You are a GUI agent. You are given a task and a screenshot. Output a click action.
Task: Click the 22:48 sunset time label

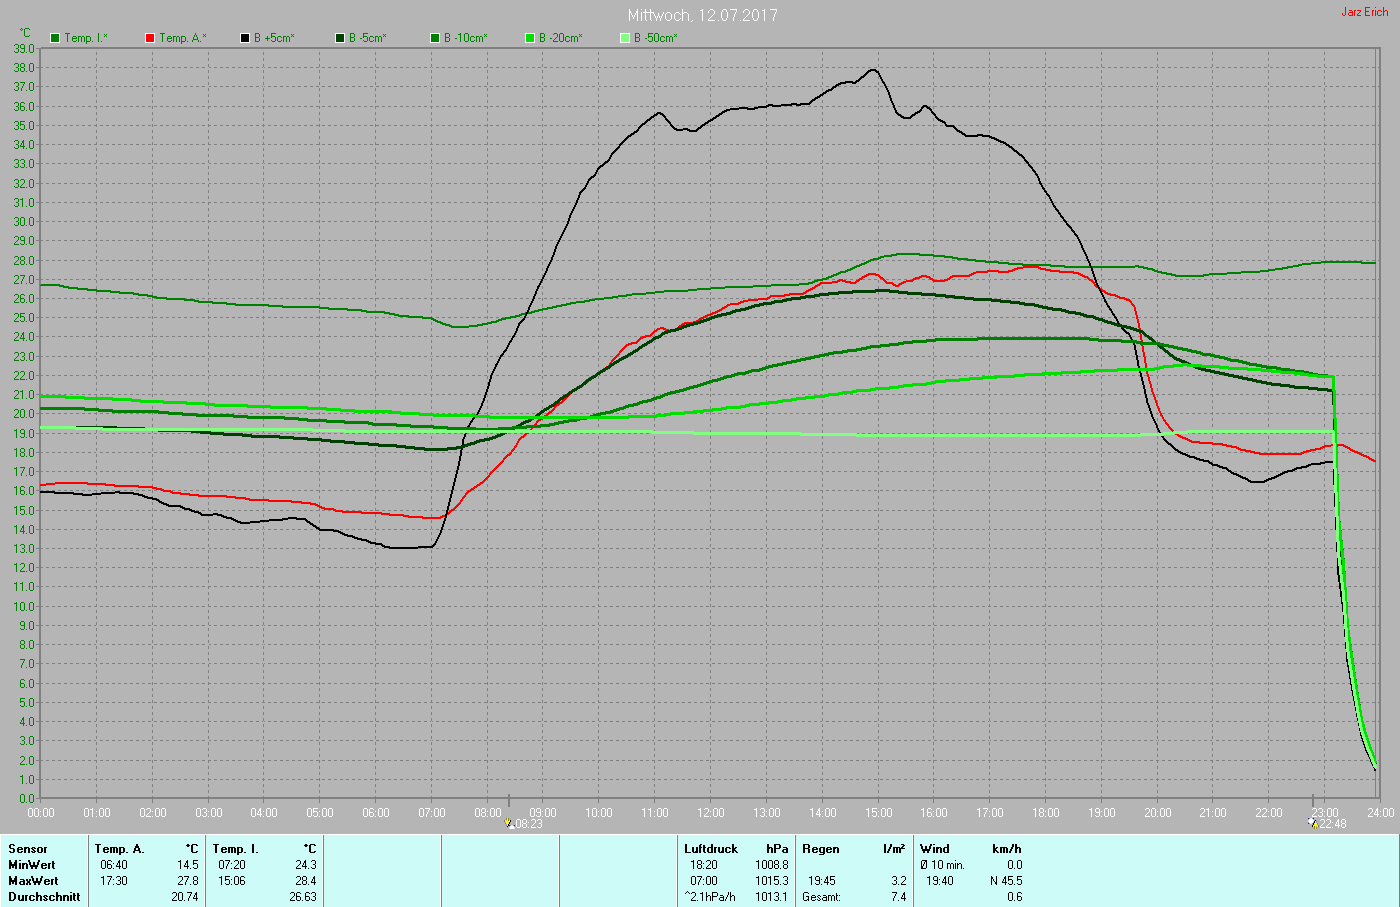point(1333,825)
